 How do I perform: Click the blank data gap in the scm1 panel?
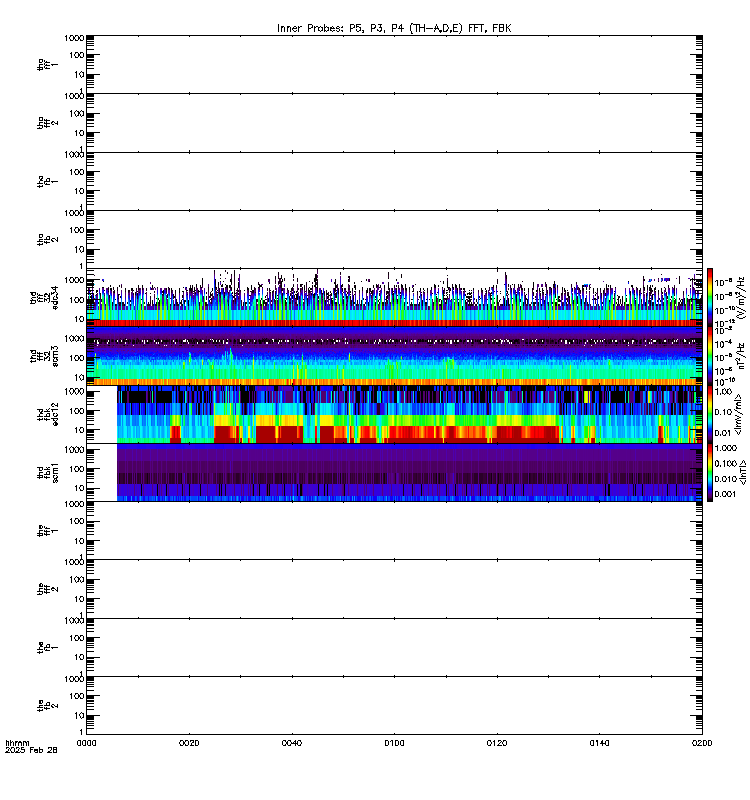click(x=102, y=472)
